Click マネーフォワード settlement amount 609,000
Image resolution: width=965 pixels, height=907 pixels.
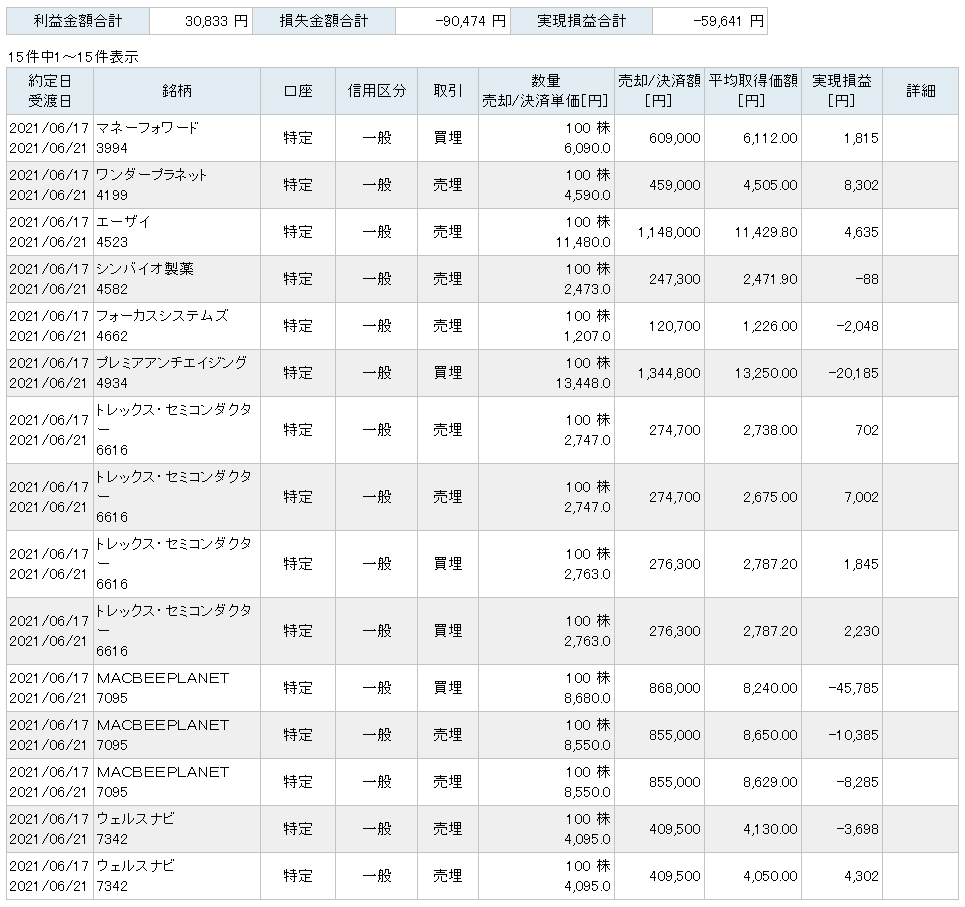tap(675, 138)
